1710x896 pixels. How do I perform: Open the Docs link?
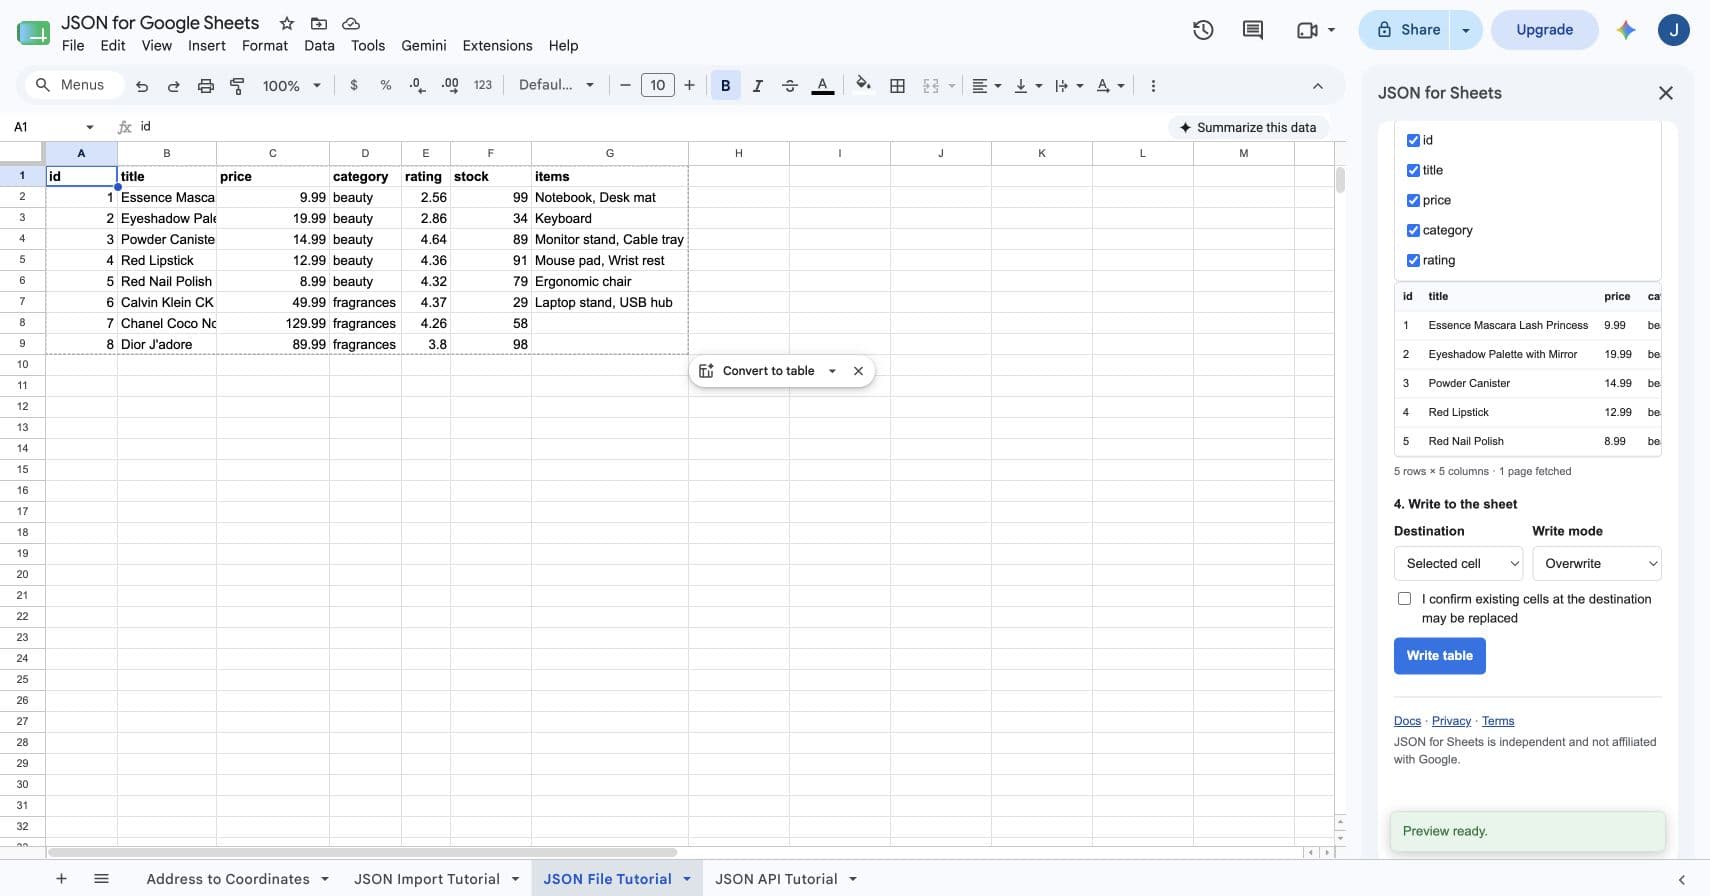coord(1407,721)
